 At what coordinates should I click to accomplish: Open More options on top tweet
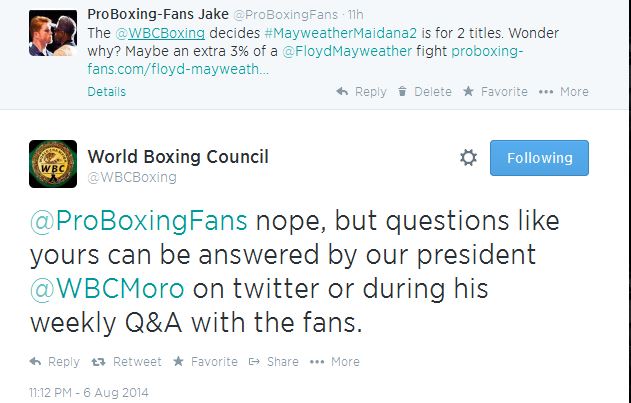click(x=564, y=91)
